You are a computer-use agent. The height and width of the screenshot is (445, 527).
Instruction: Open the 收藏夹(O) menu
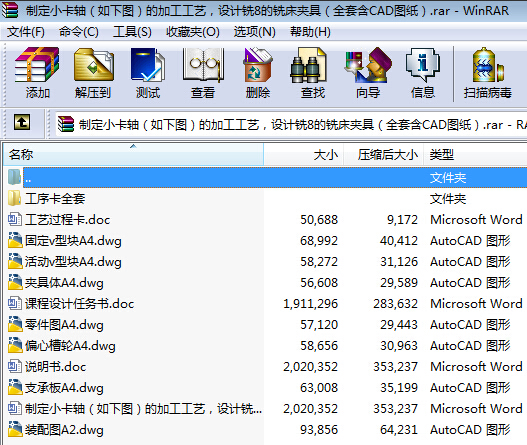(193, 32)
